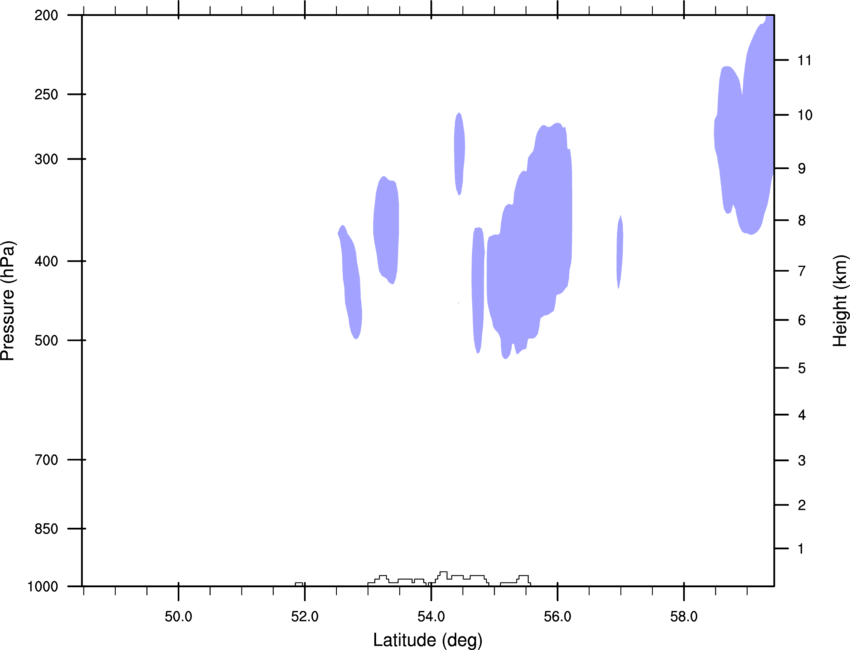Pick the 5 km height label
This screenshot has height=650, width=850.
pyautogui.click(x=802, y=369)
